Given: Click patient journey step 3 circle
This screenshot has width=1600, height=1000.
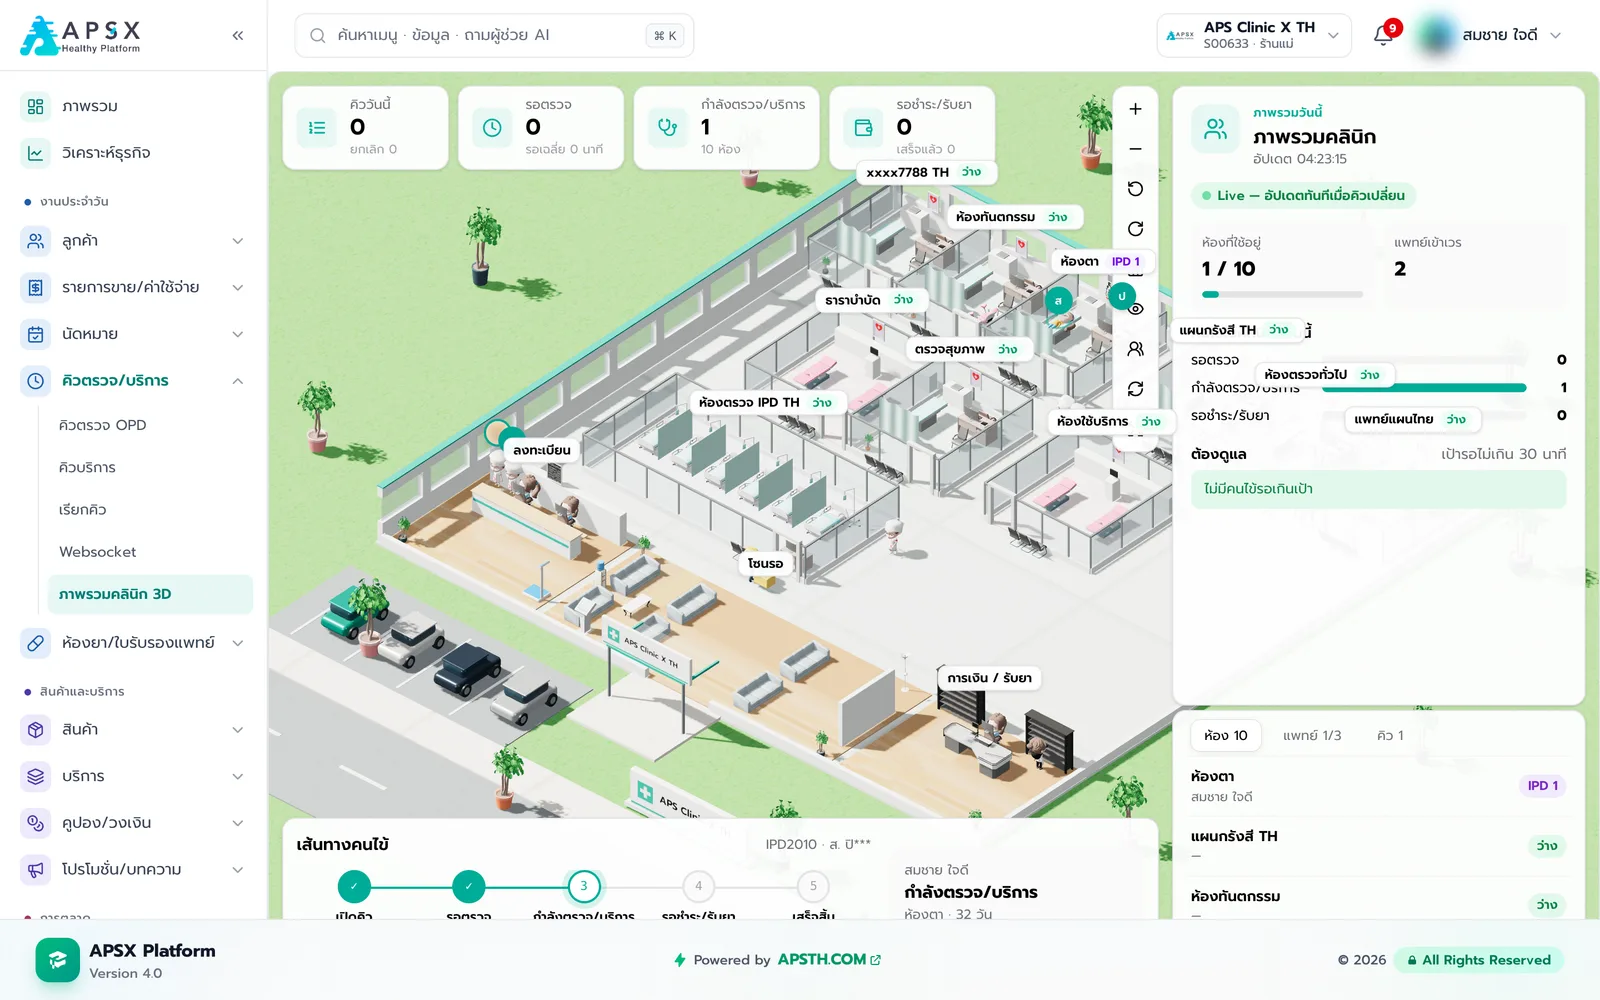Looking at the screenshot, I should click(x=584, y=886).
